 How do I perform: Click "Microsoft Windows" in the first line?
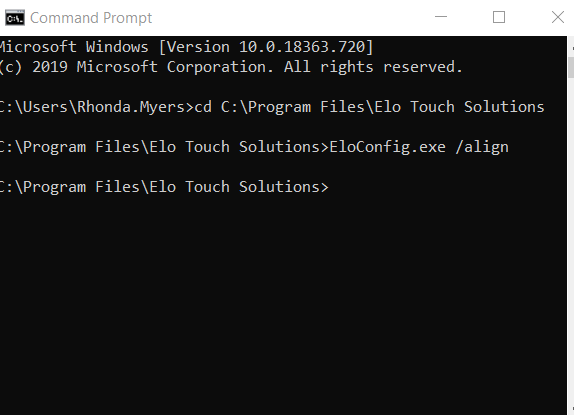[74, 47]
